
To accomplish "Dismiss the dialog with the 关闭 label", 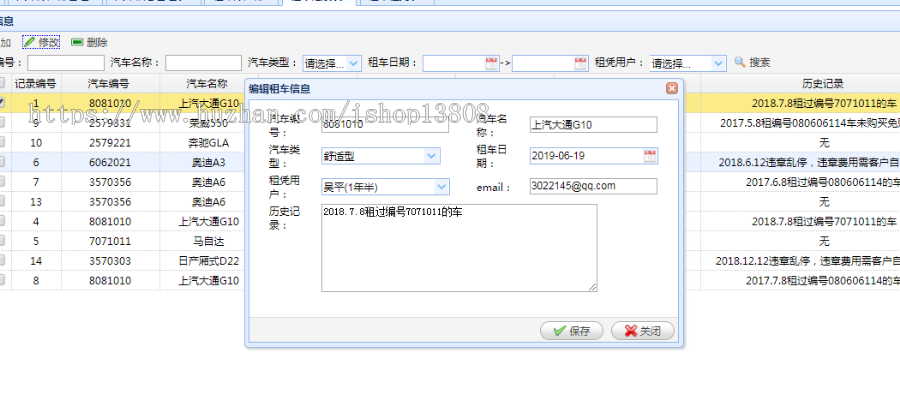I will 650,331.
